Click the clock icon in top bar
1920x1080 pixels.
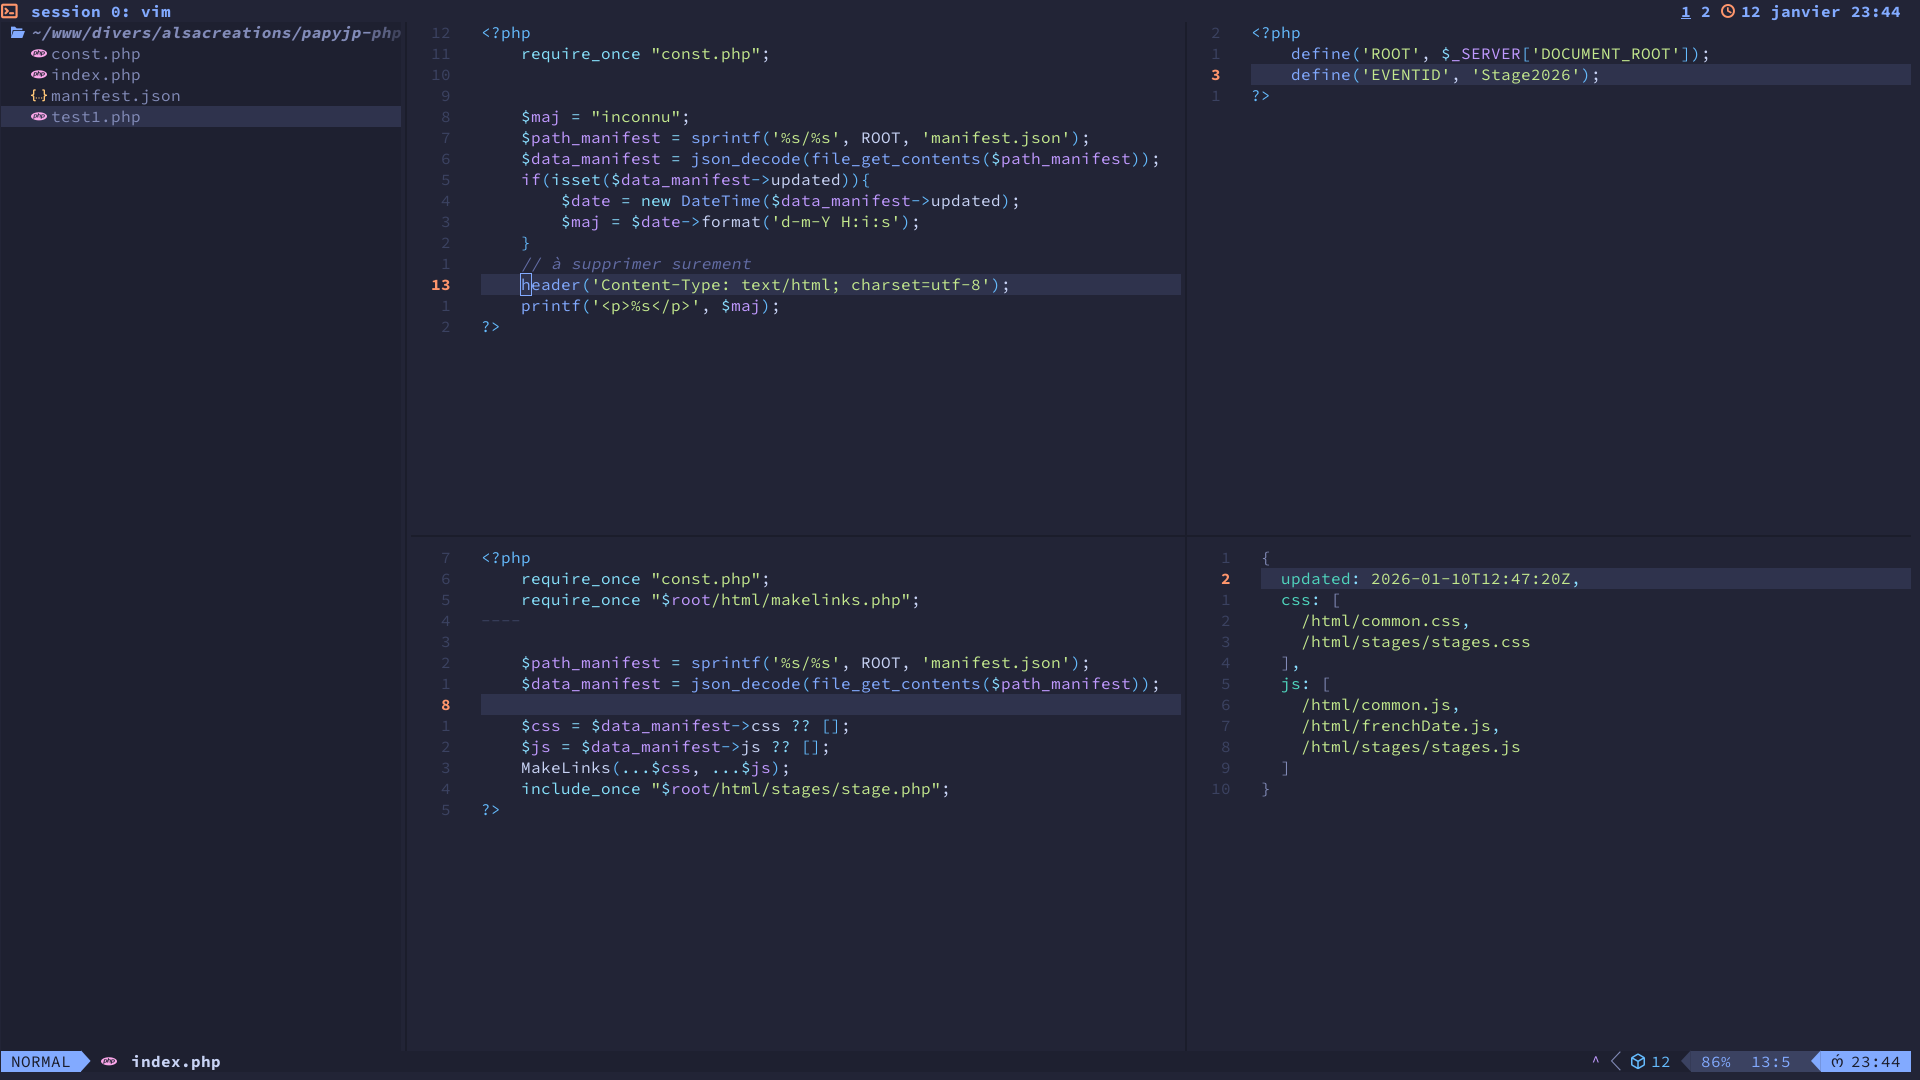(x=1728, y=12)
